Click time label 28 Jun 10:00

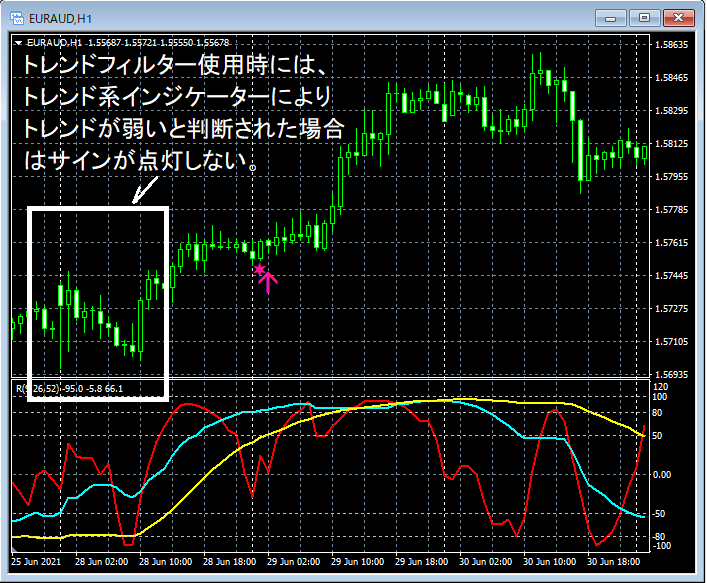[x=165, y=562]
